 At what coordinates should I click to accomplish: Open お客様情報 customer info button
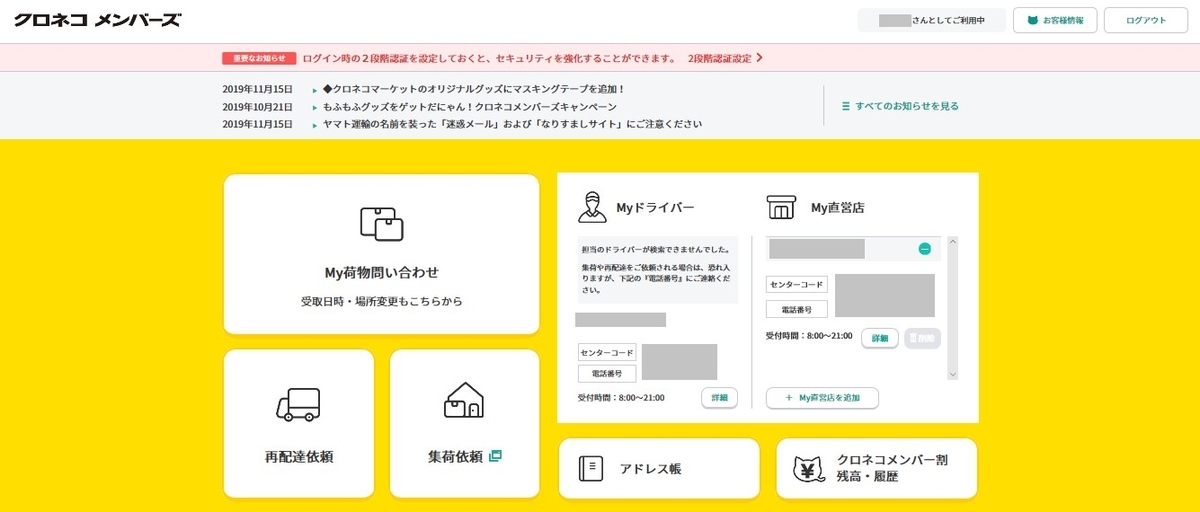coord(1055,20)
